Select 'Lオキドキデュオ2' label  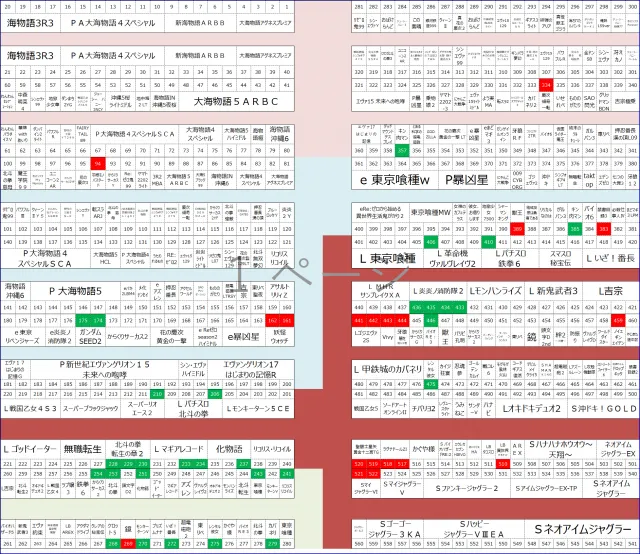pos(531,408)
